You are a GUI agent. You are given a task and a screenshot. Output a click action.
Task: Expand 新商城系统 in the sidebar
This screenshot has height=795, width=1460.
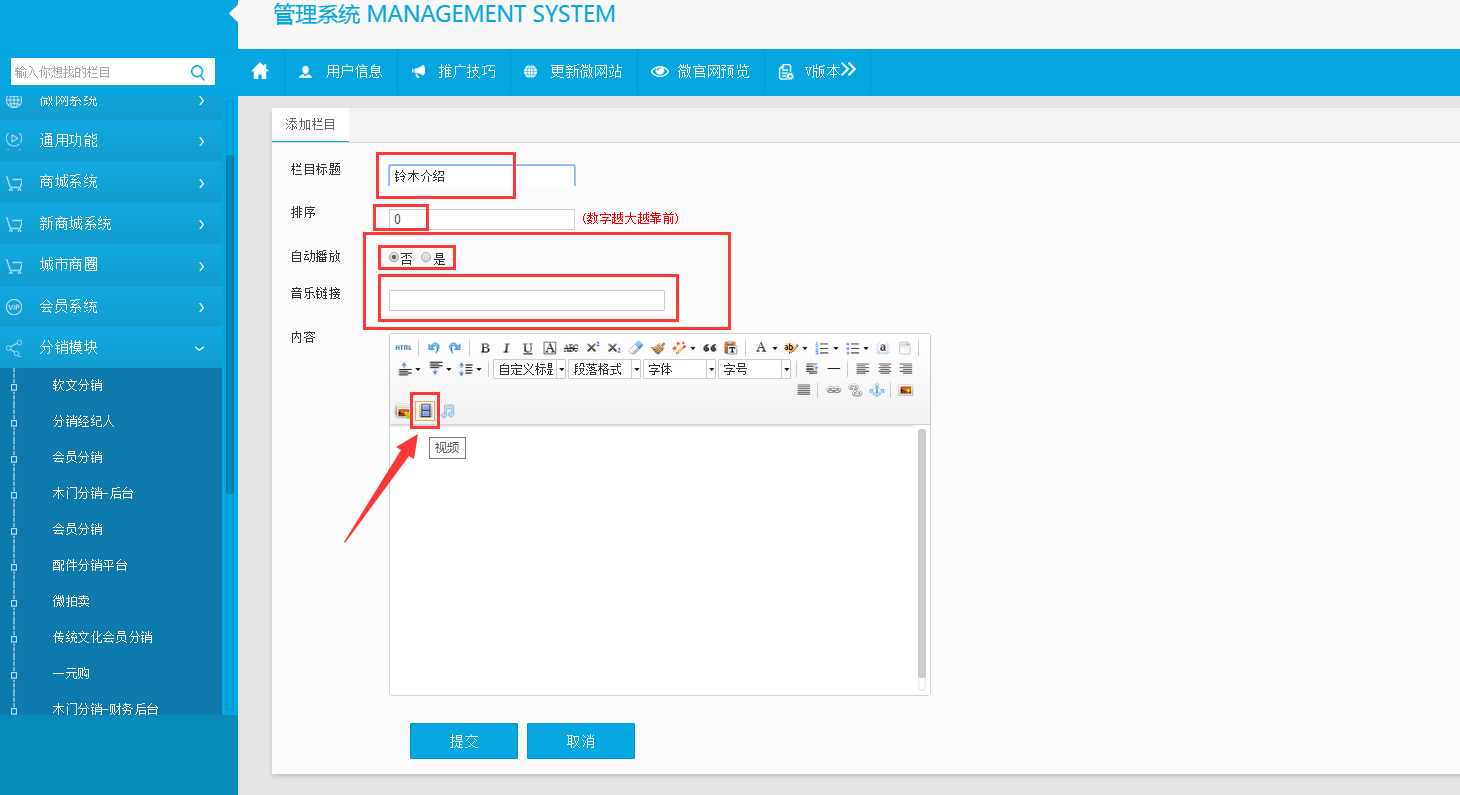click(111, 223)
